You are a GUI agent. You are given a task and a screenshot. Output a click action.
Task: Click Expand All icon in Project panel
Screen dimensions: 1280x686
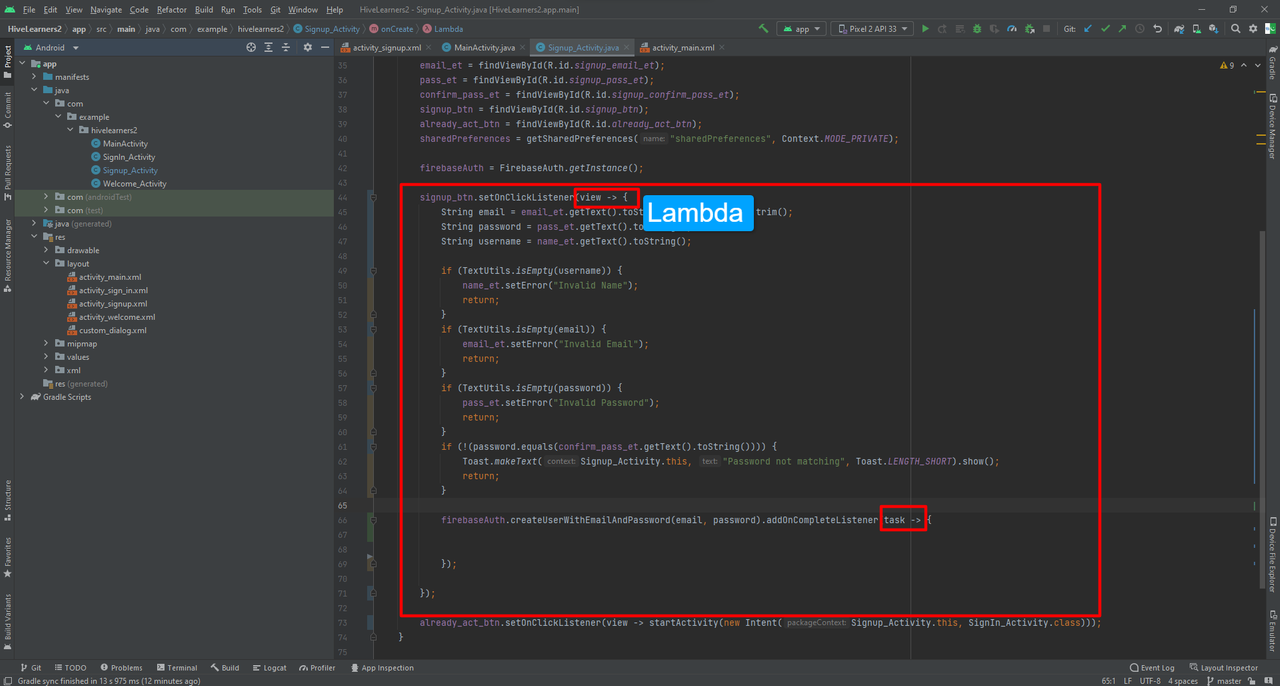tap(268, 47)
